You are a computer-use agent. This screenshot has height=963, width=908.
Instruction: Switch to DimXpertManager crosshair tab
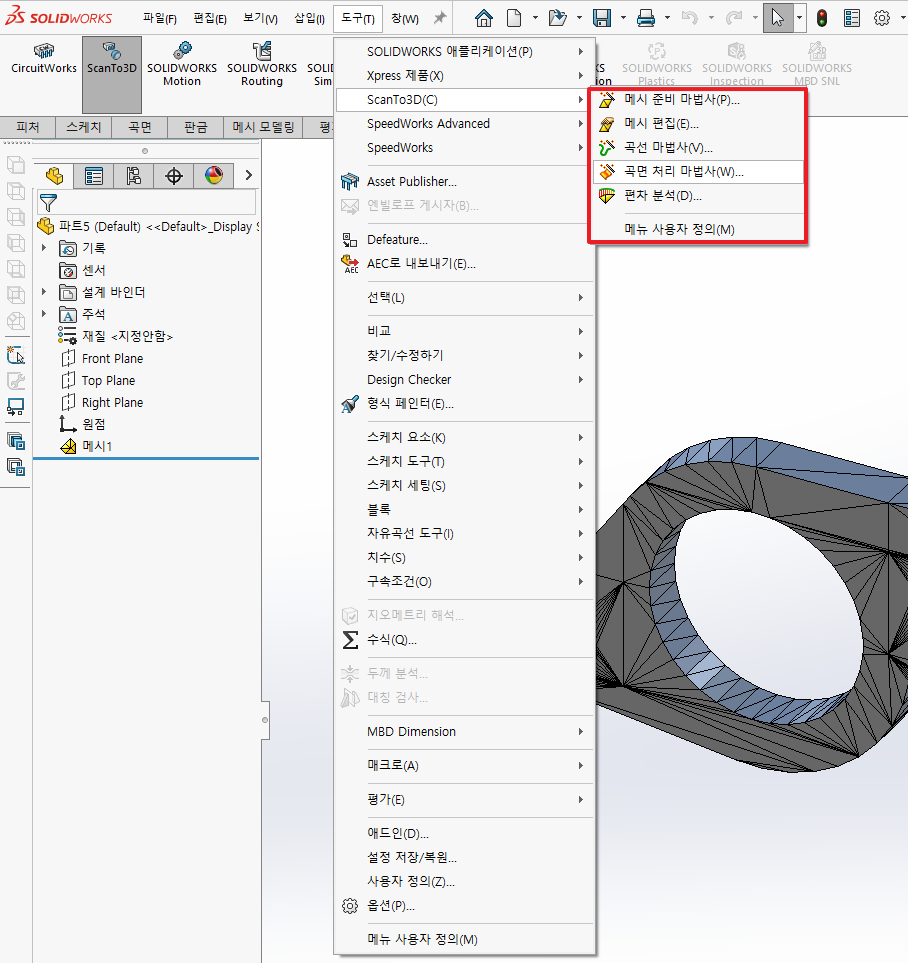[x=174, y=176]
